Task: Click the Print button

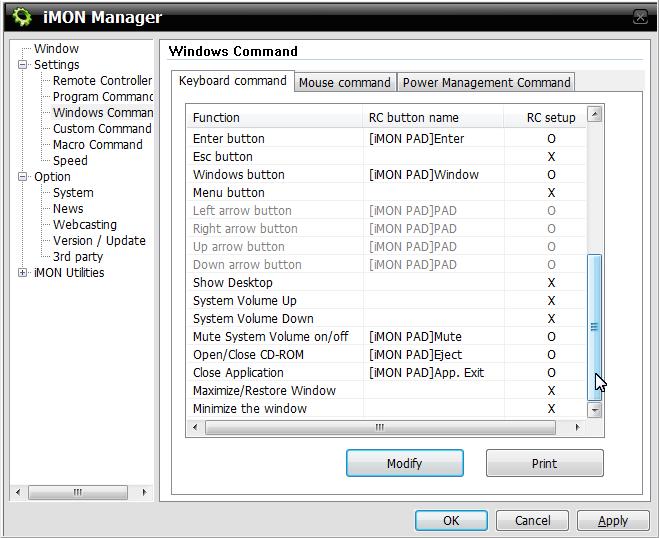Action: tap(544, 463)
